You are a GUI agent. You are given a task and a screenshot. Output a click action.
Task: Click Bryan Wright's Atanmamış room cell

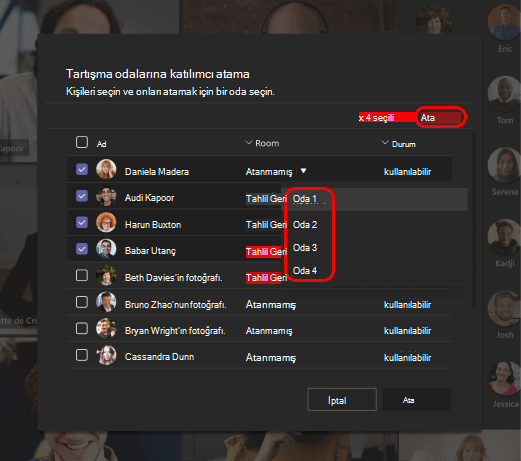tap(269, 331)
